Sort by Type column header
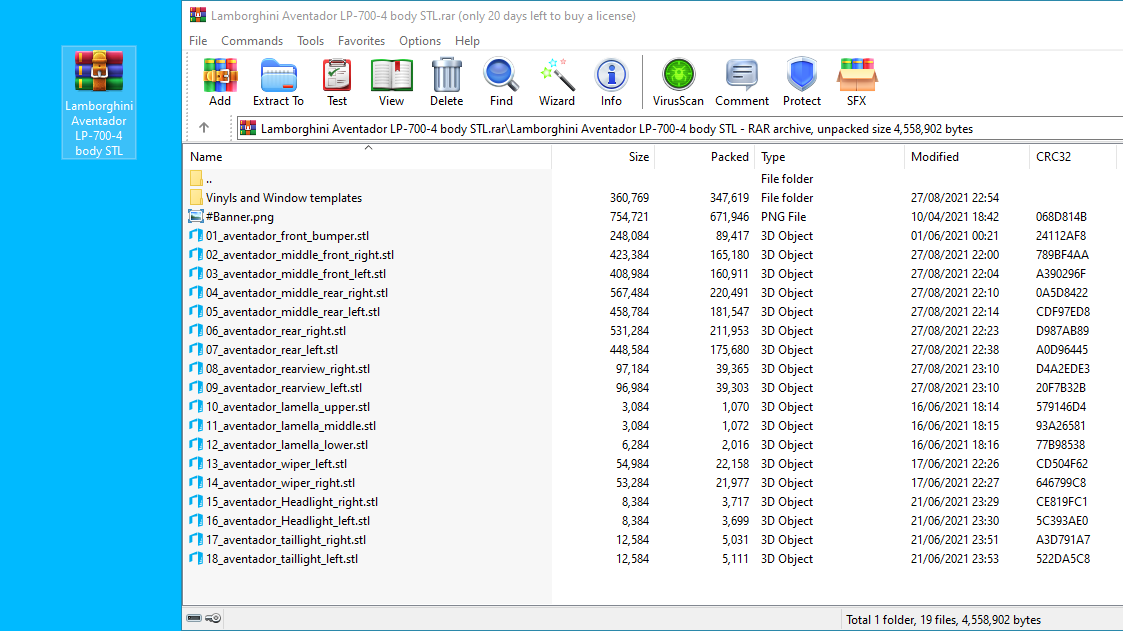This screenshot has width=1123, height=631. pyautogui.click(x=829, y=156)
